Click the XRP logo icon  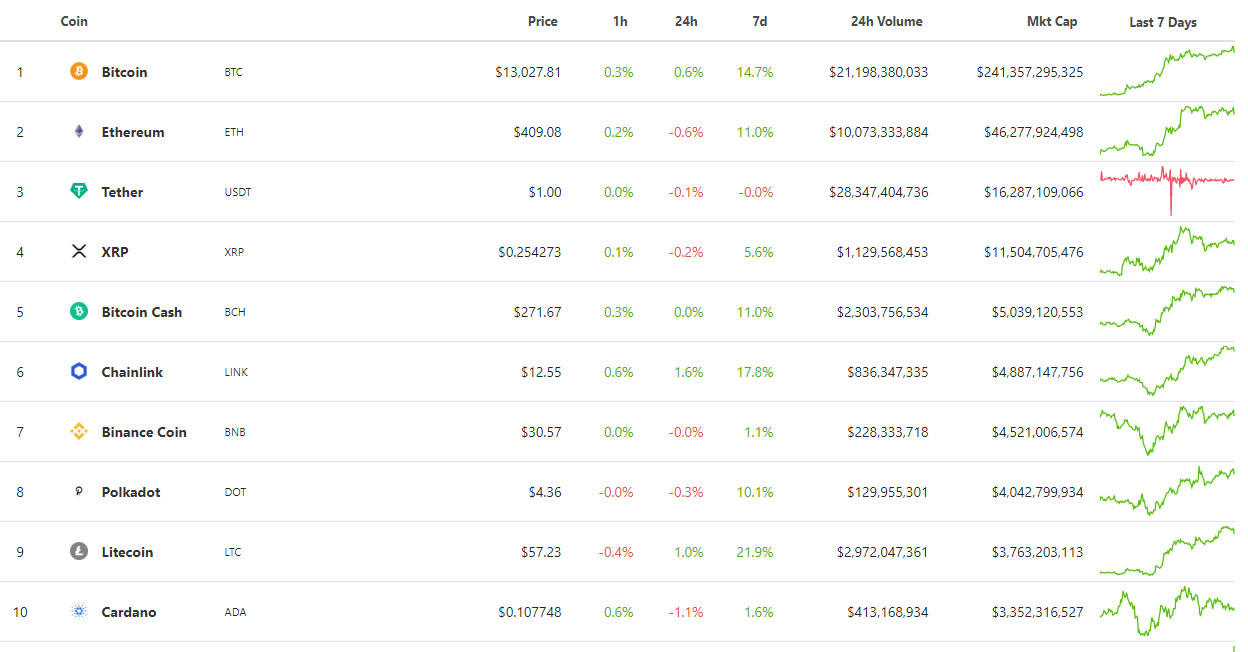tap(79, 252)
